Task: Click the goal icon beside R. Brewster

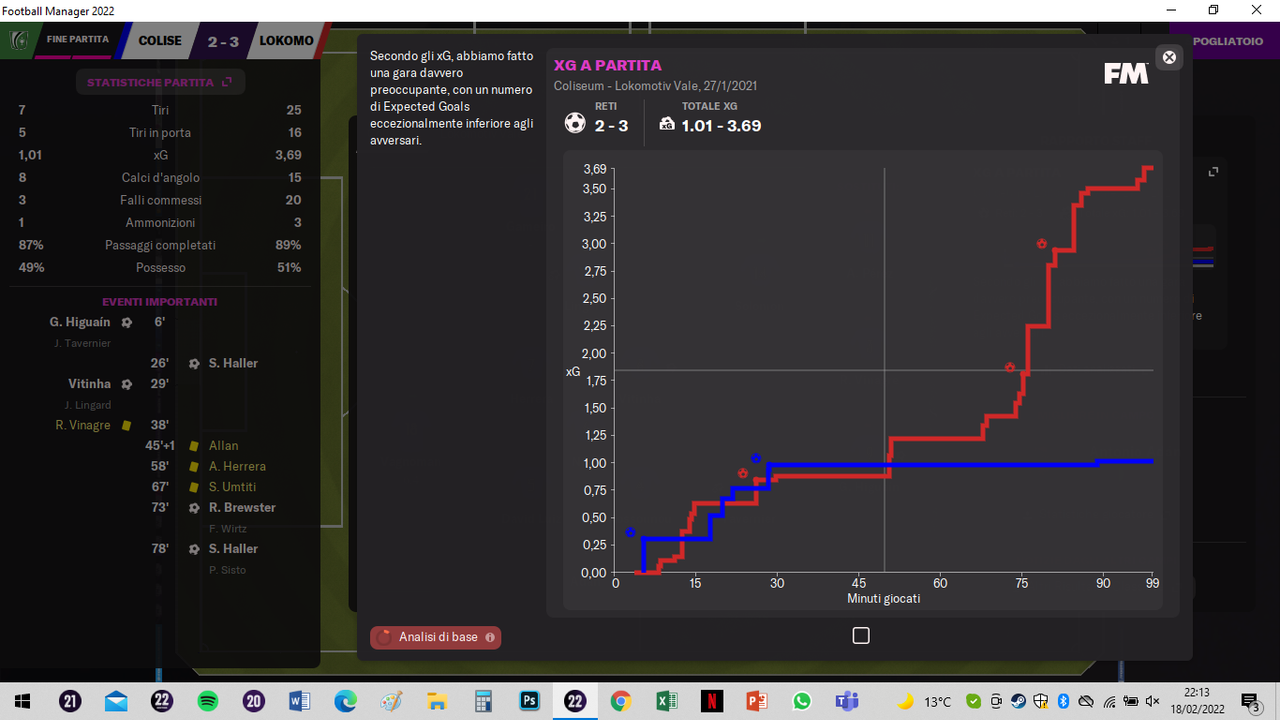Action: click(195, 508)
